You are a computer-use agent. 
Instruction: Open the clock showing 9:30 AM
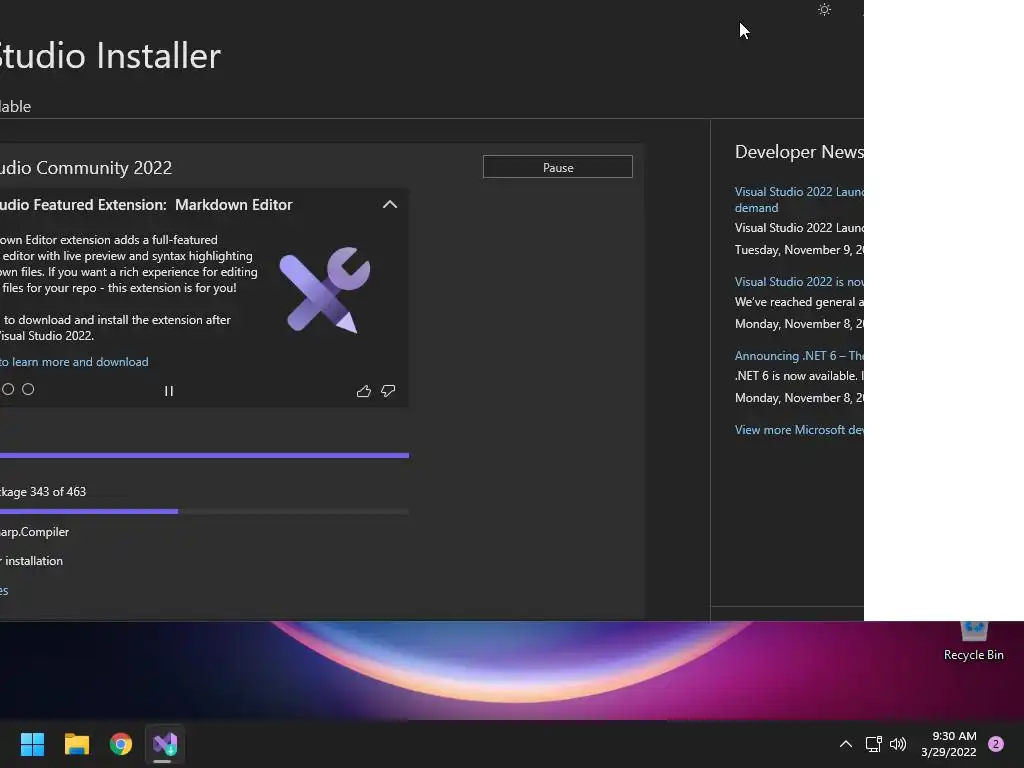point(949,744)
